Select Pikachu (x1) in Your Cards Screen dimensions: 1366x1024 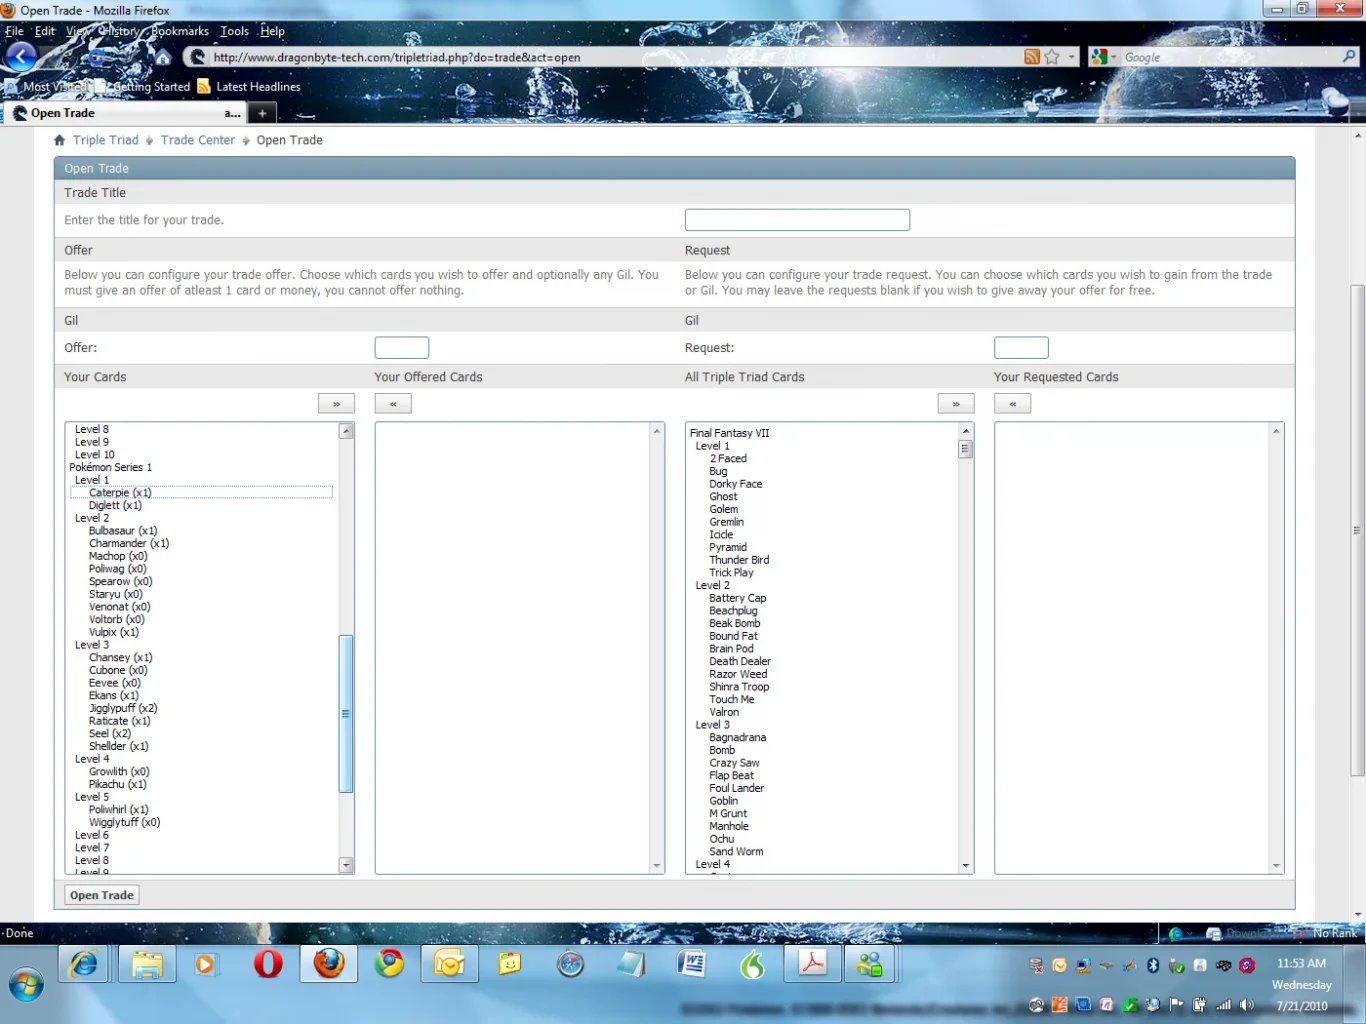point(118,784)
